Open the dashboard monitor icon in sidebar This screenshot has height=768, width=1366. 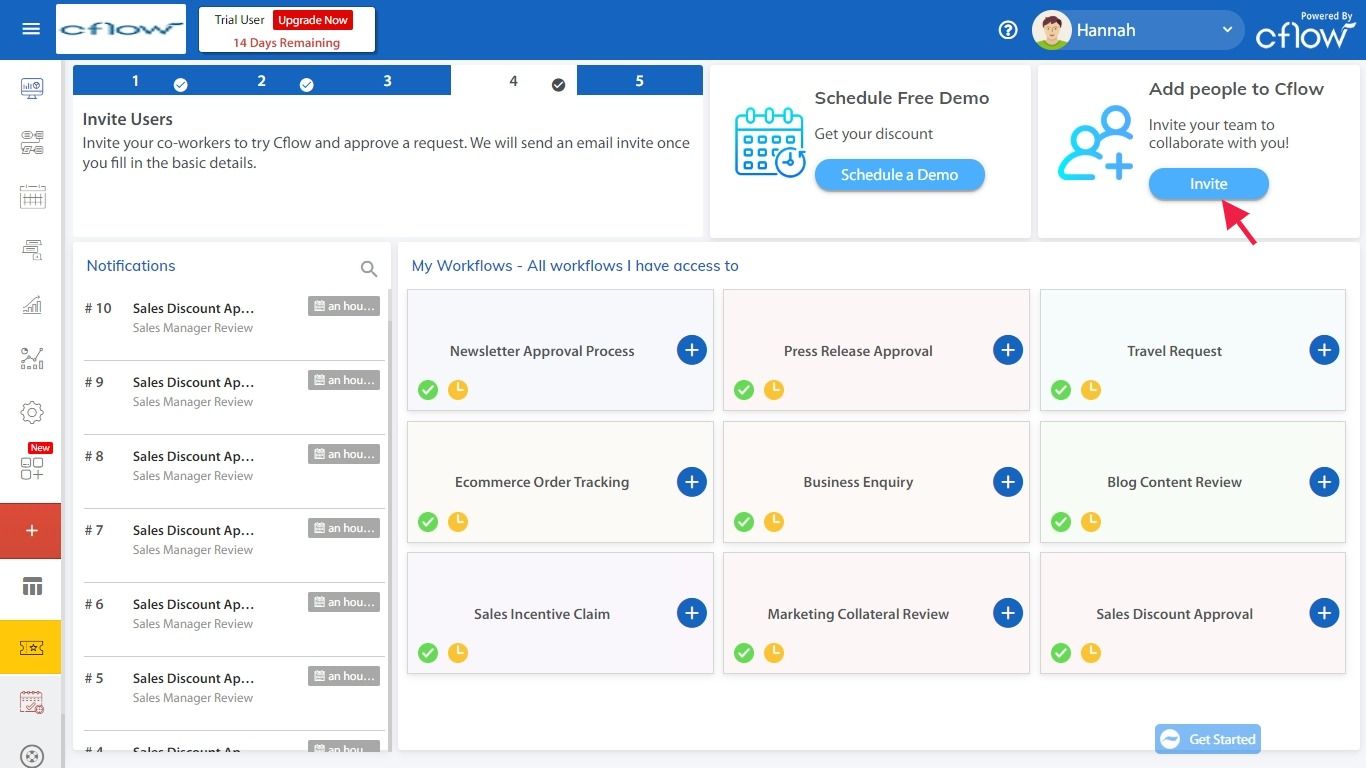click(x=32, y=88)
